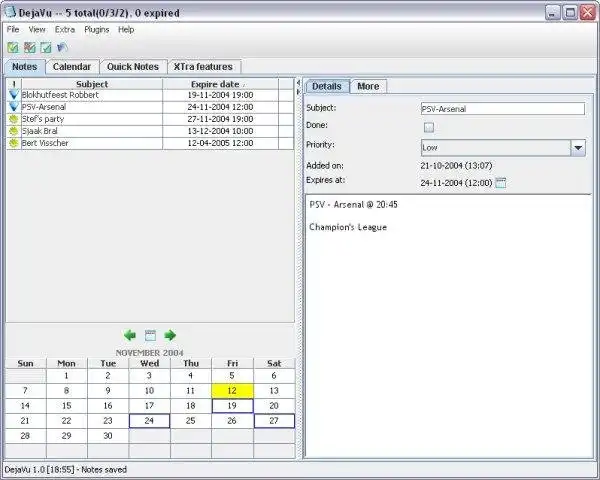
Task: Click the first green checkmark toolbar icon
Action: pyautogui.click(x=13, y=47)
